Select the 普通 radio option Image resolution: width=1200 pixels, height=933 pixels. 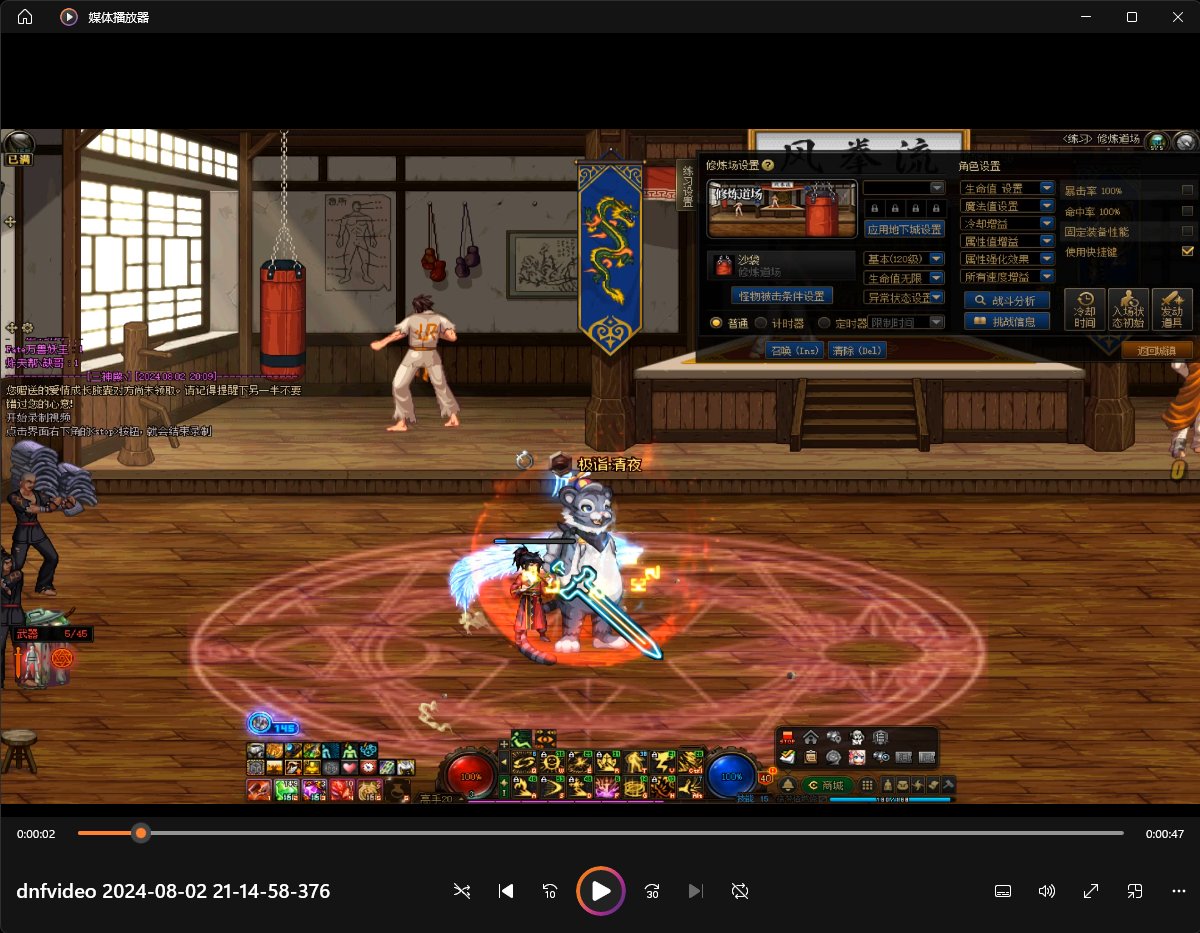(x=716, y=323)
